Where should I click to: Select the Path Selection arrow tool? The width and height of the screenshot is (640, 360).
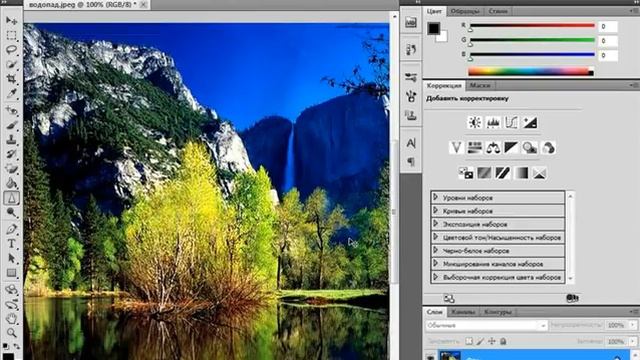tap(11, 258)
